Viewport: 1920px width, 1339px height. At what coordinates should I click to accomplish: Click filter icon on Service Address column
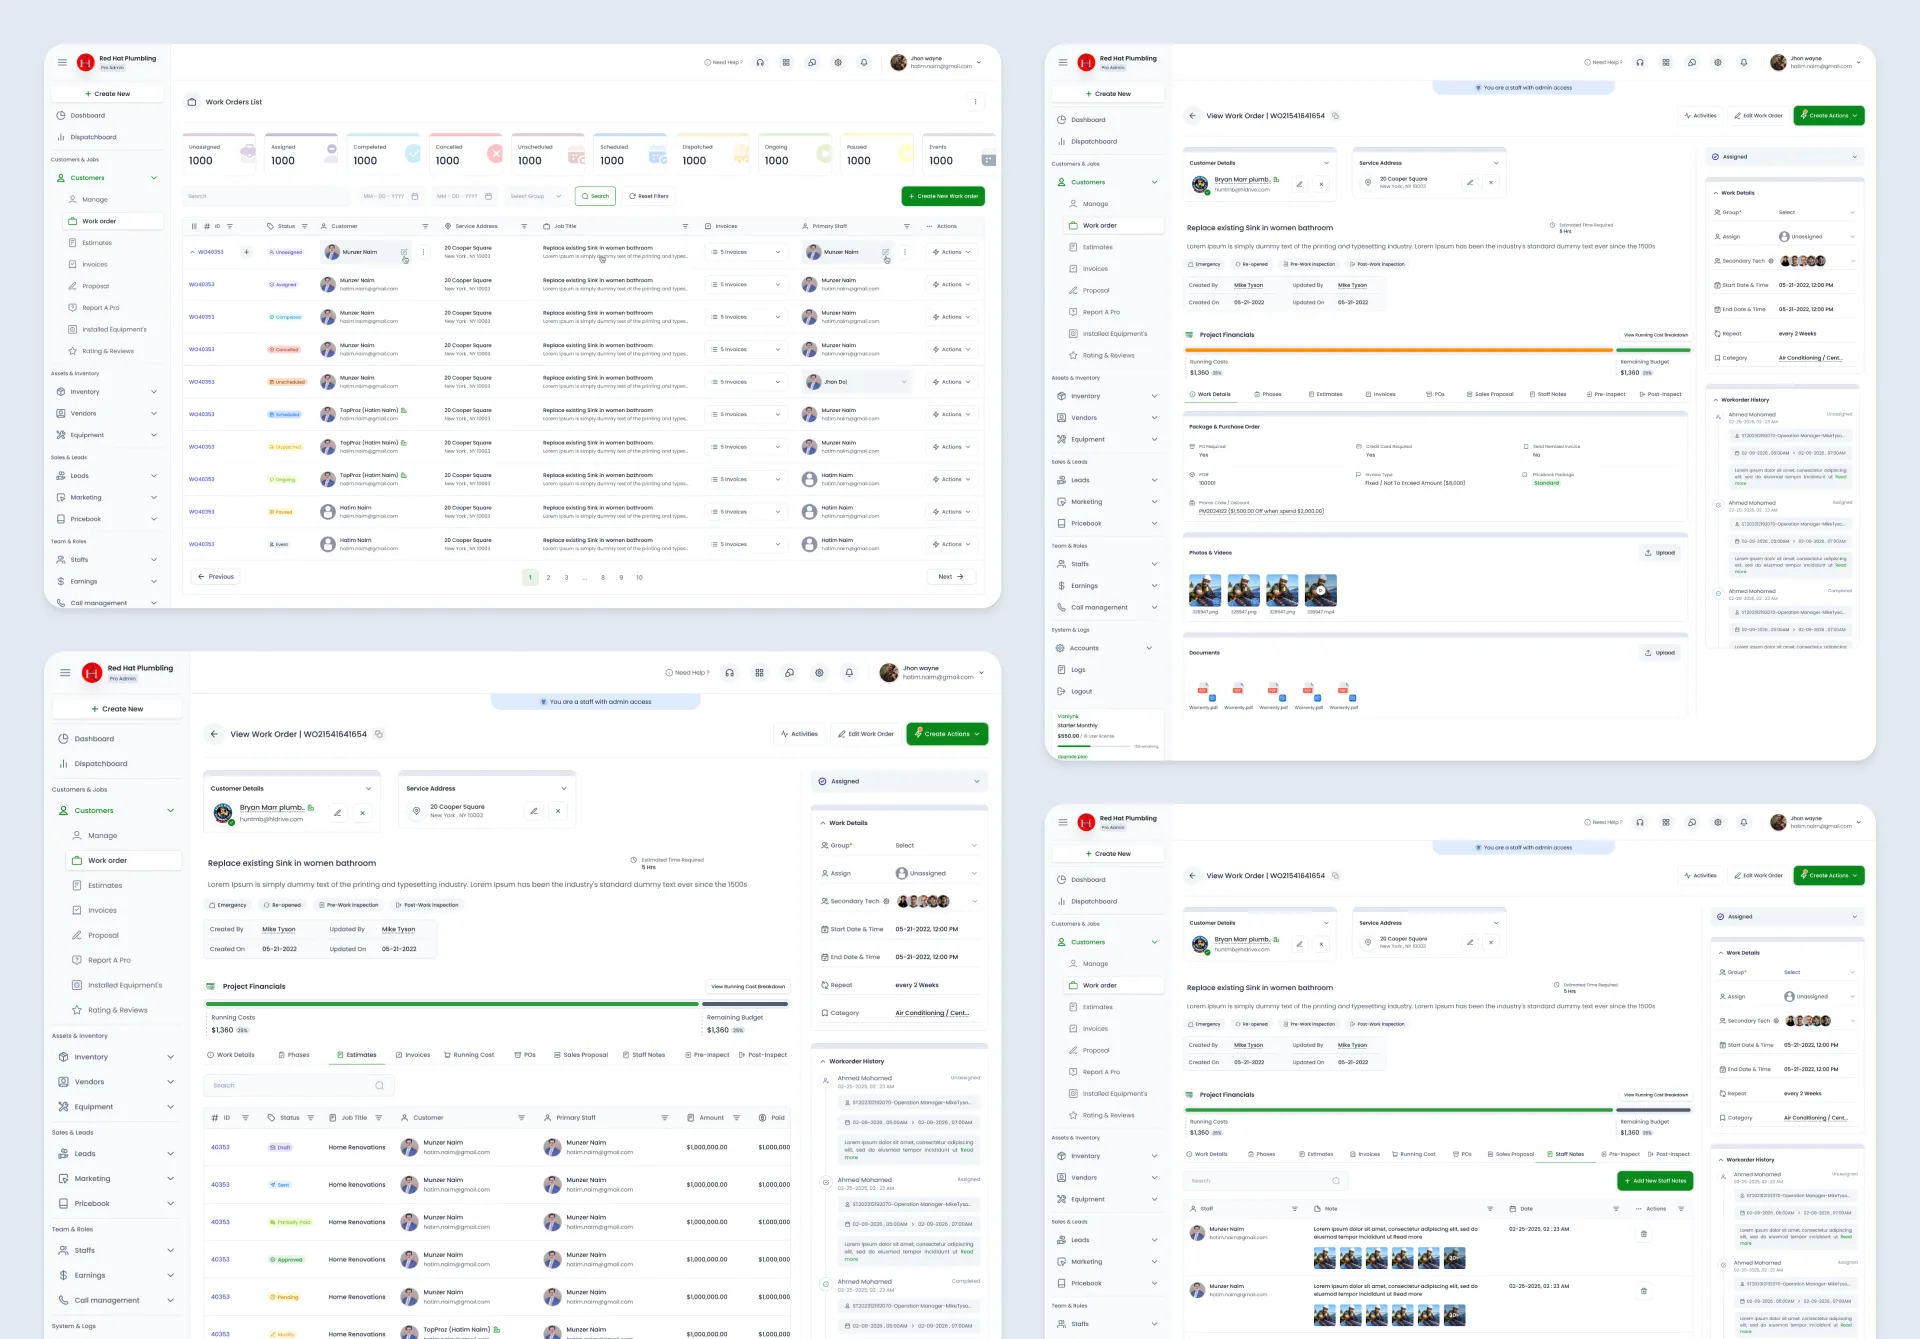(525, 226)
